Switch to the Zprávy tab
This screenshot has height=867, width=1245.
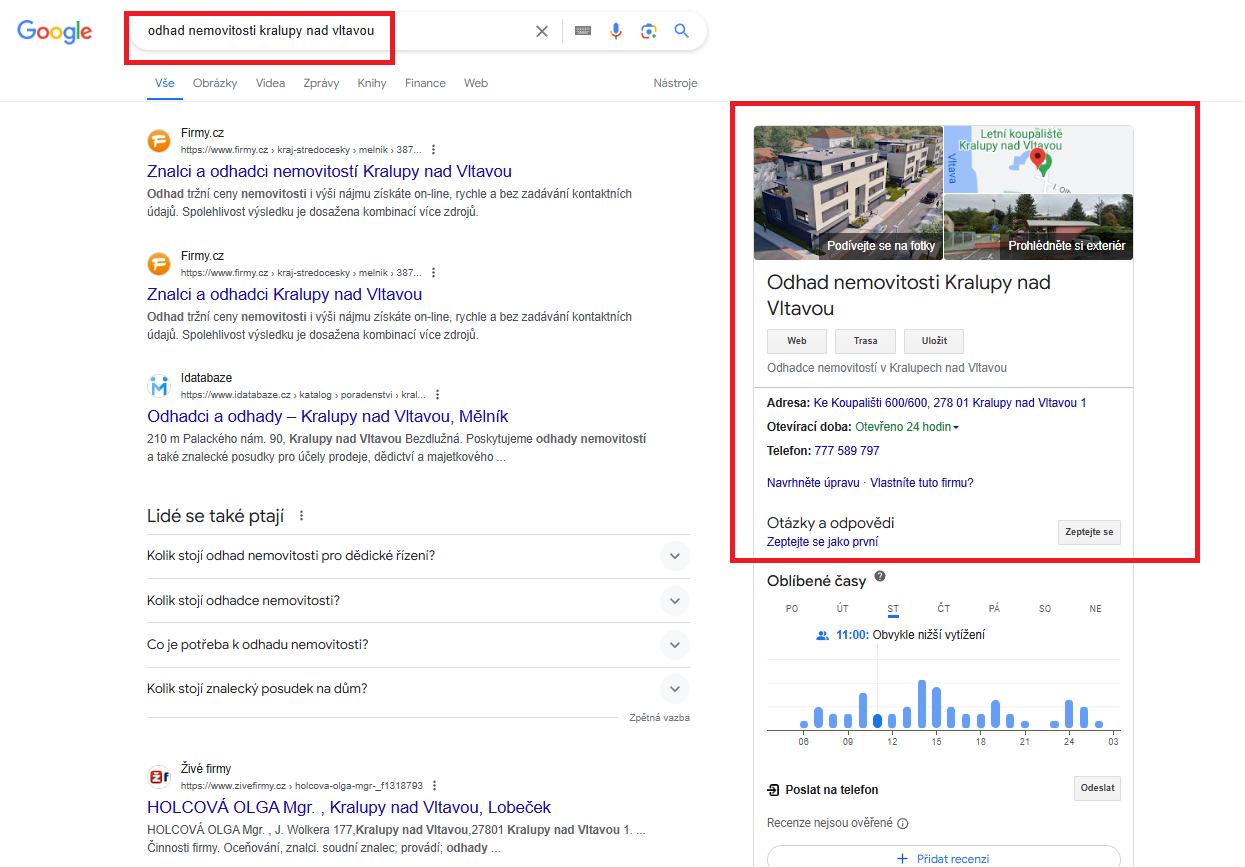(x=321, y=84)
